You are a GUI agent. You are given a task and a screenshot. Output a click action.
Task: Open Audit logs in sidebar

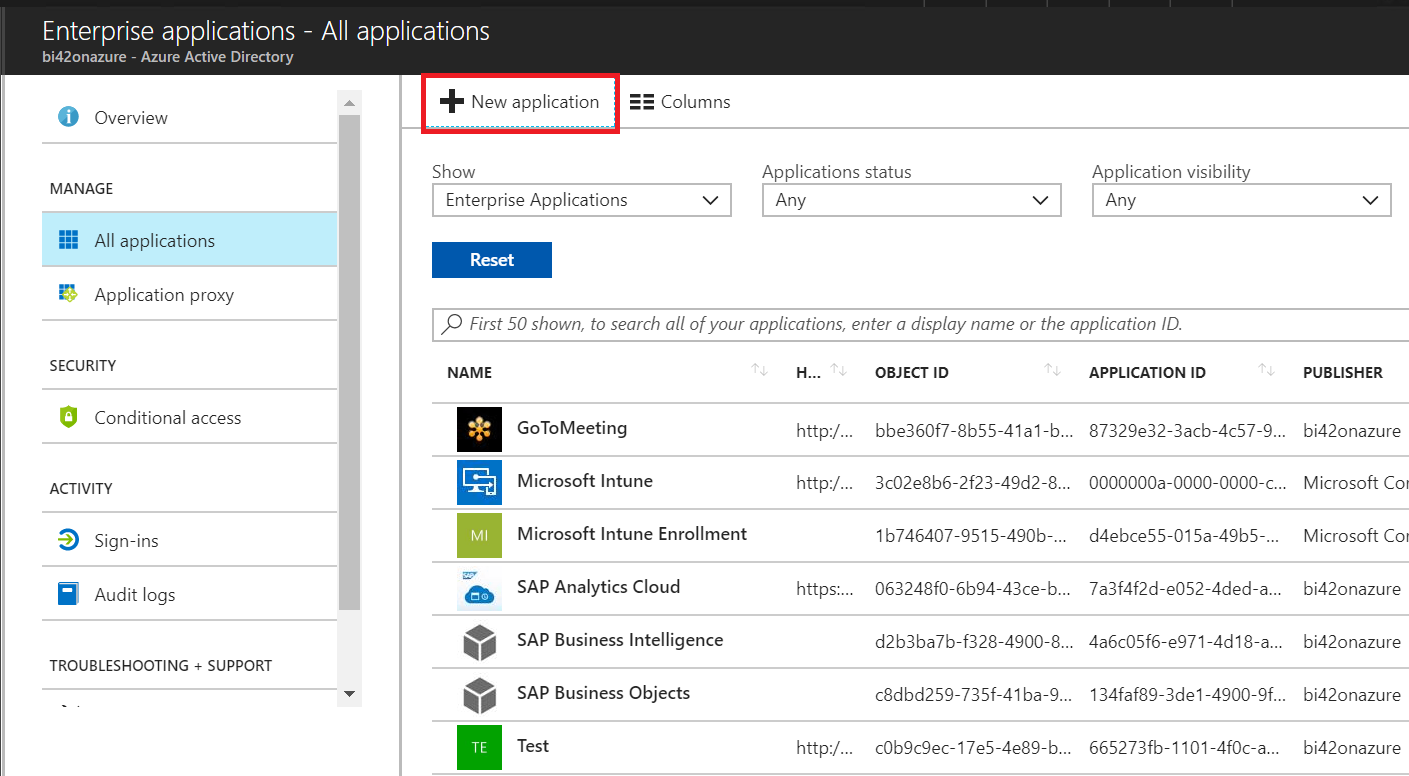134,595
